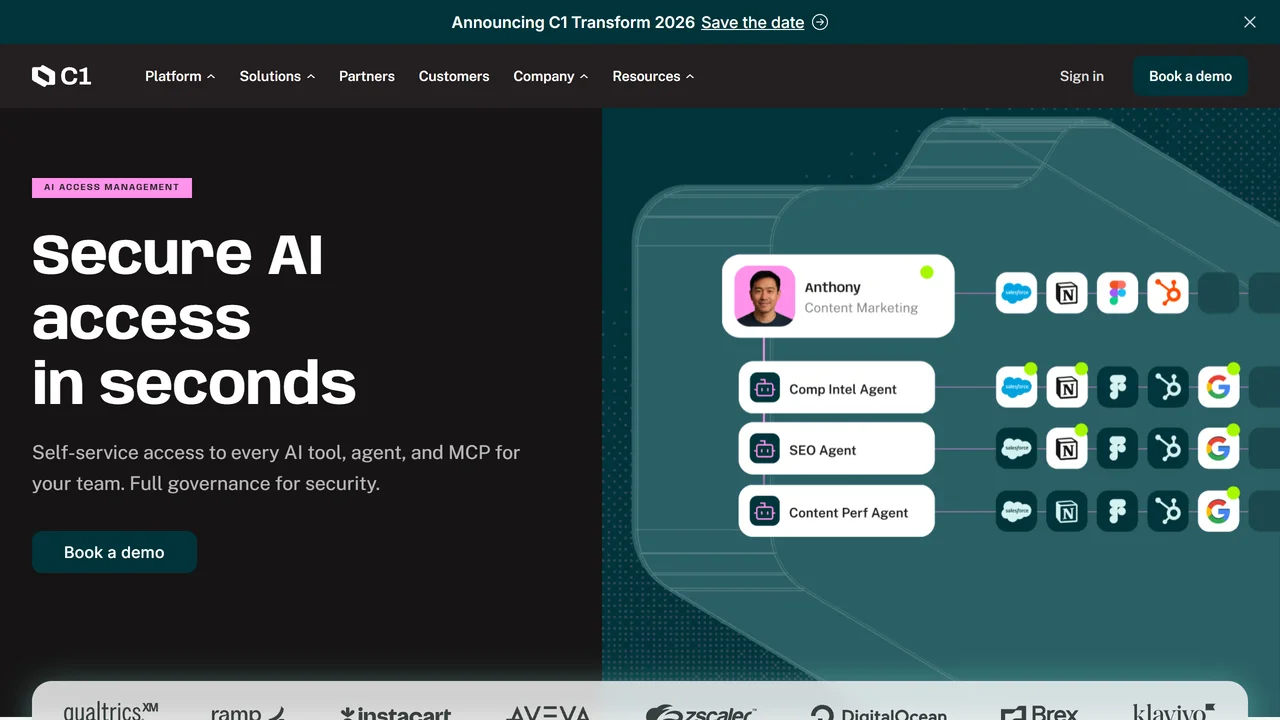Click Salesforce icon in Content Perf Agent row
Viewport: 1280px width, 720px height.
point(1016,512)
